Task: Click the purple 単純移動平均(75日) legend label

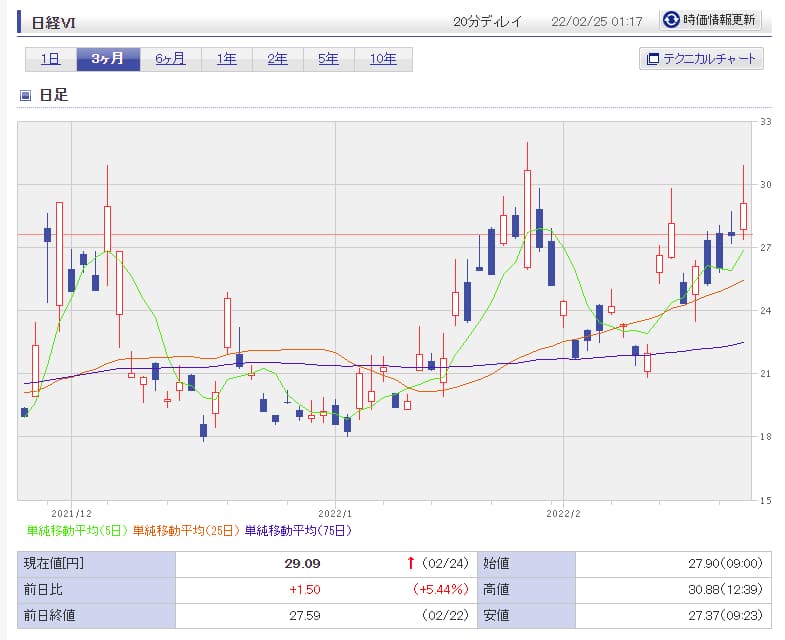Action: point(298,530)
